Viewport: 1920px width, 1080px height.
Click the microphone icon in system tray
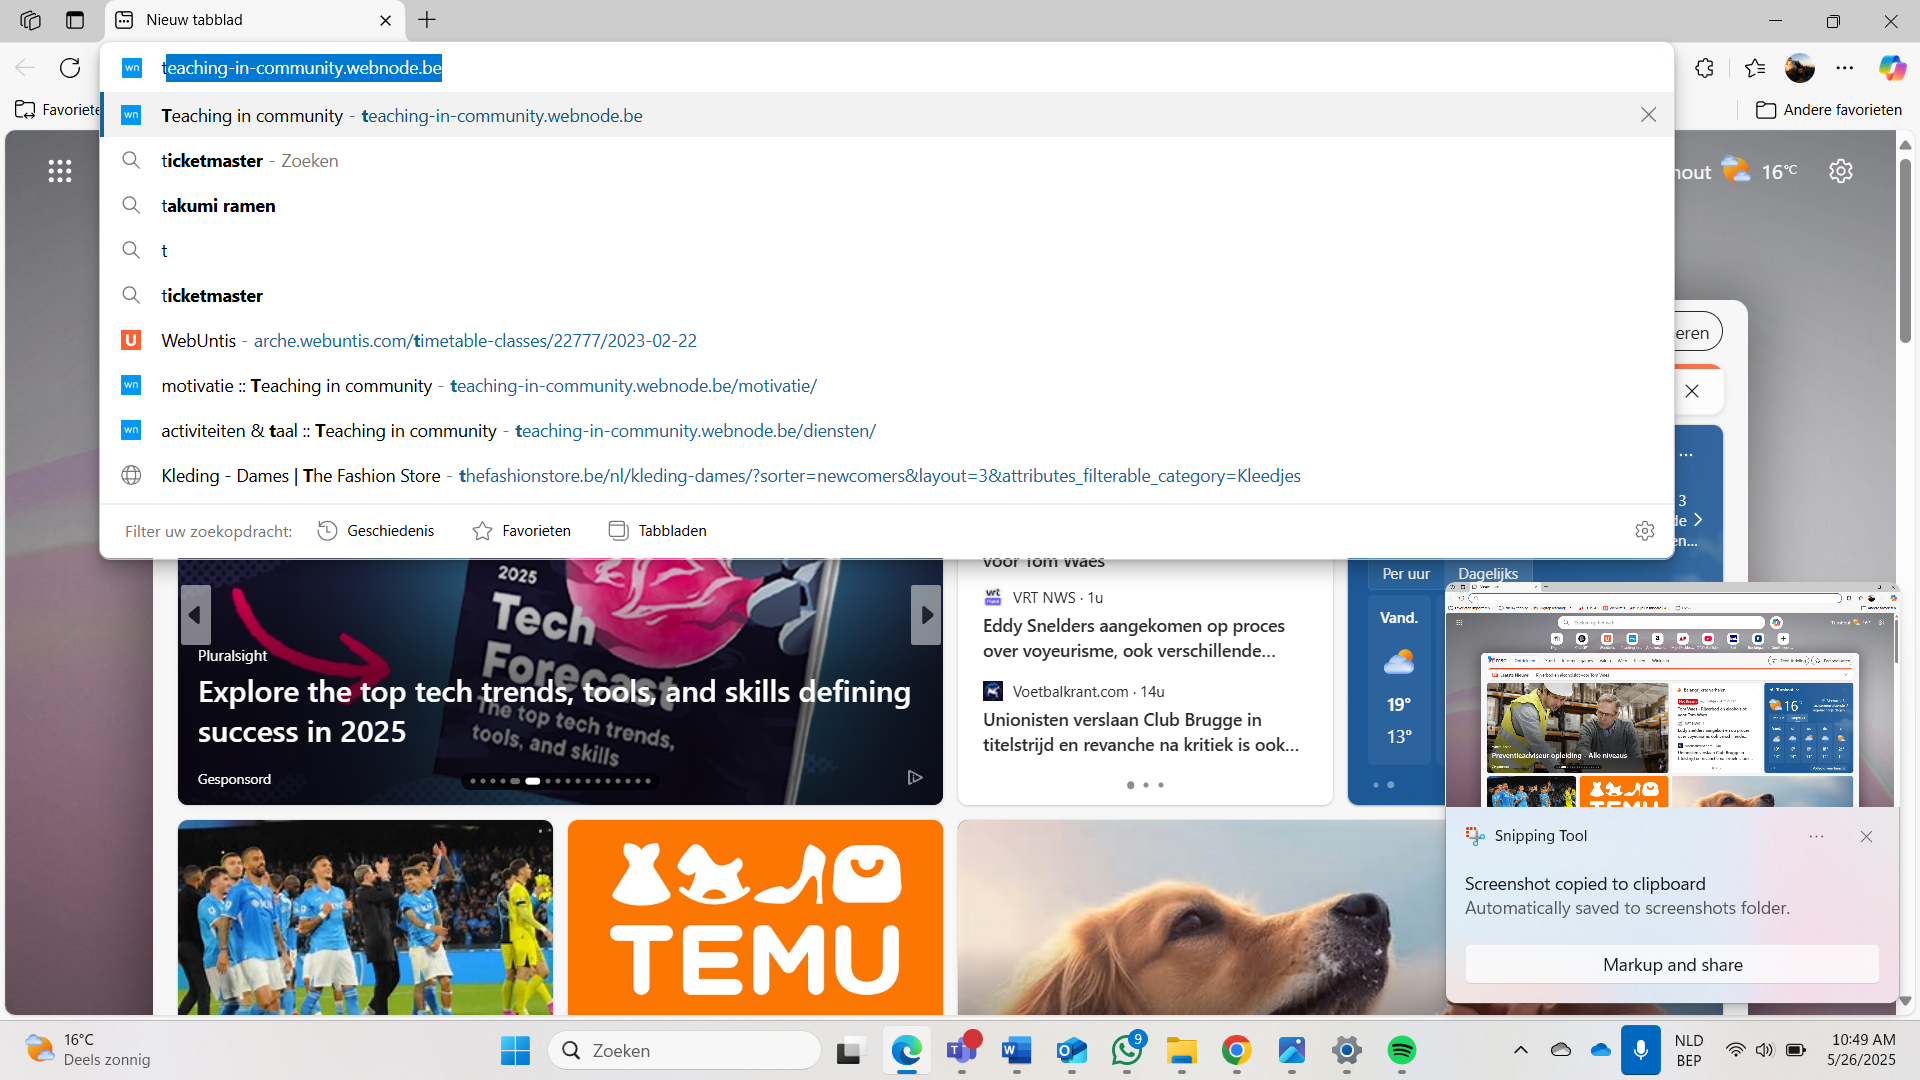pos(1641,1050)
